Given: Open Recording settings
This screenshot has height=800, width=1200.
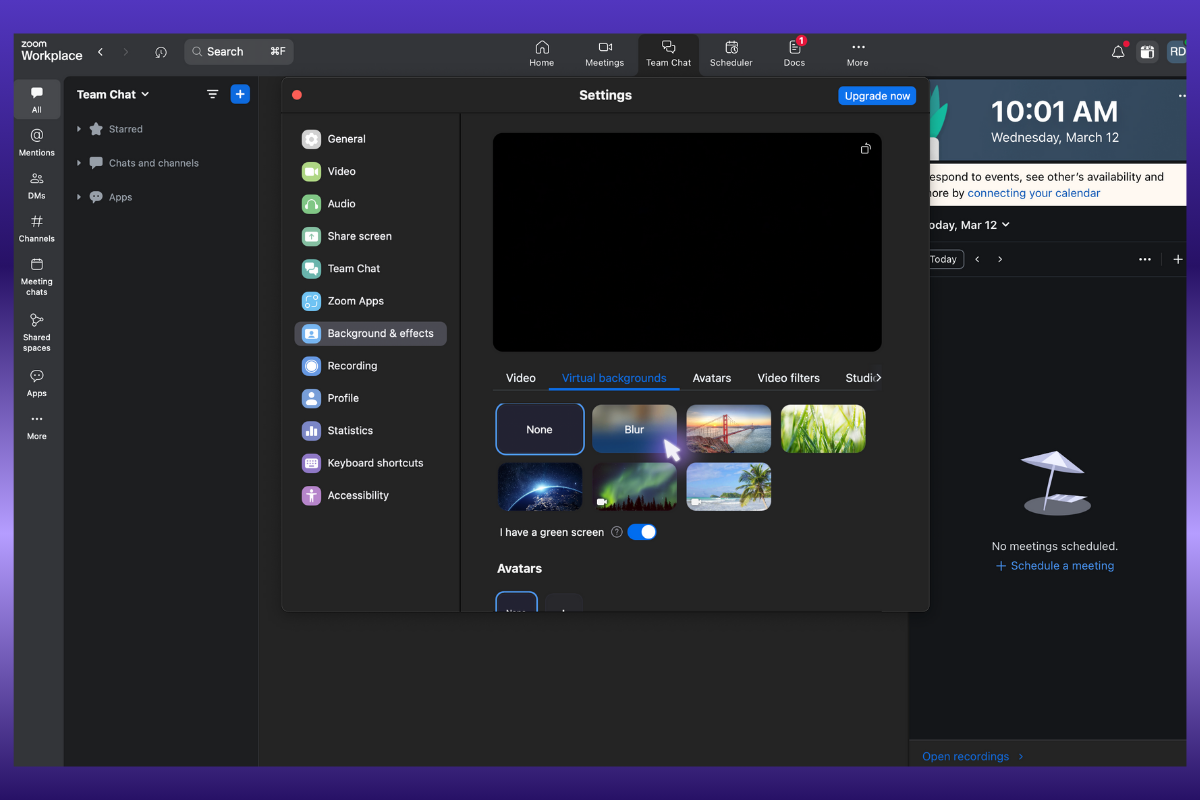Looking at the screenshot, I should 370,366.
